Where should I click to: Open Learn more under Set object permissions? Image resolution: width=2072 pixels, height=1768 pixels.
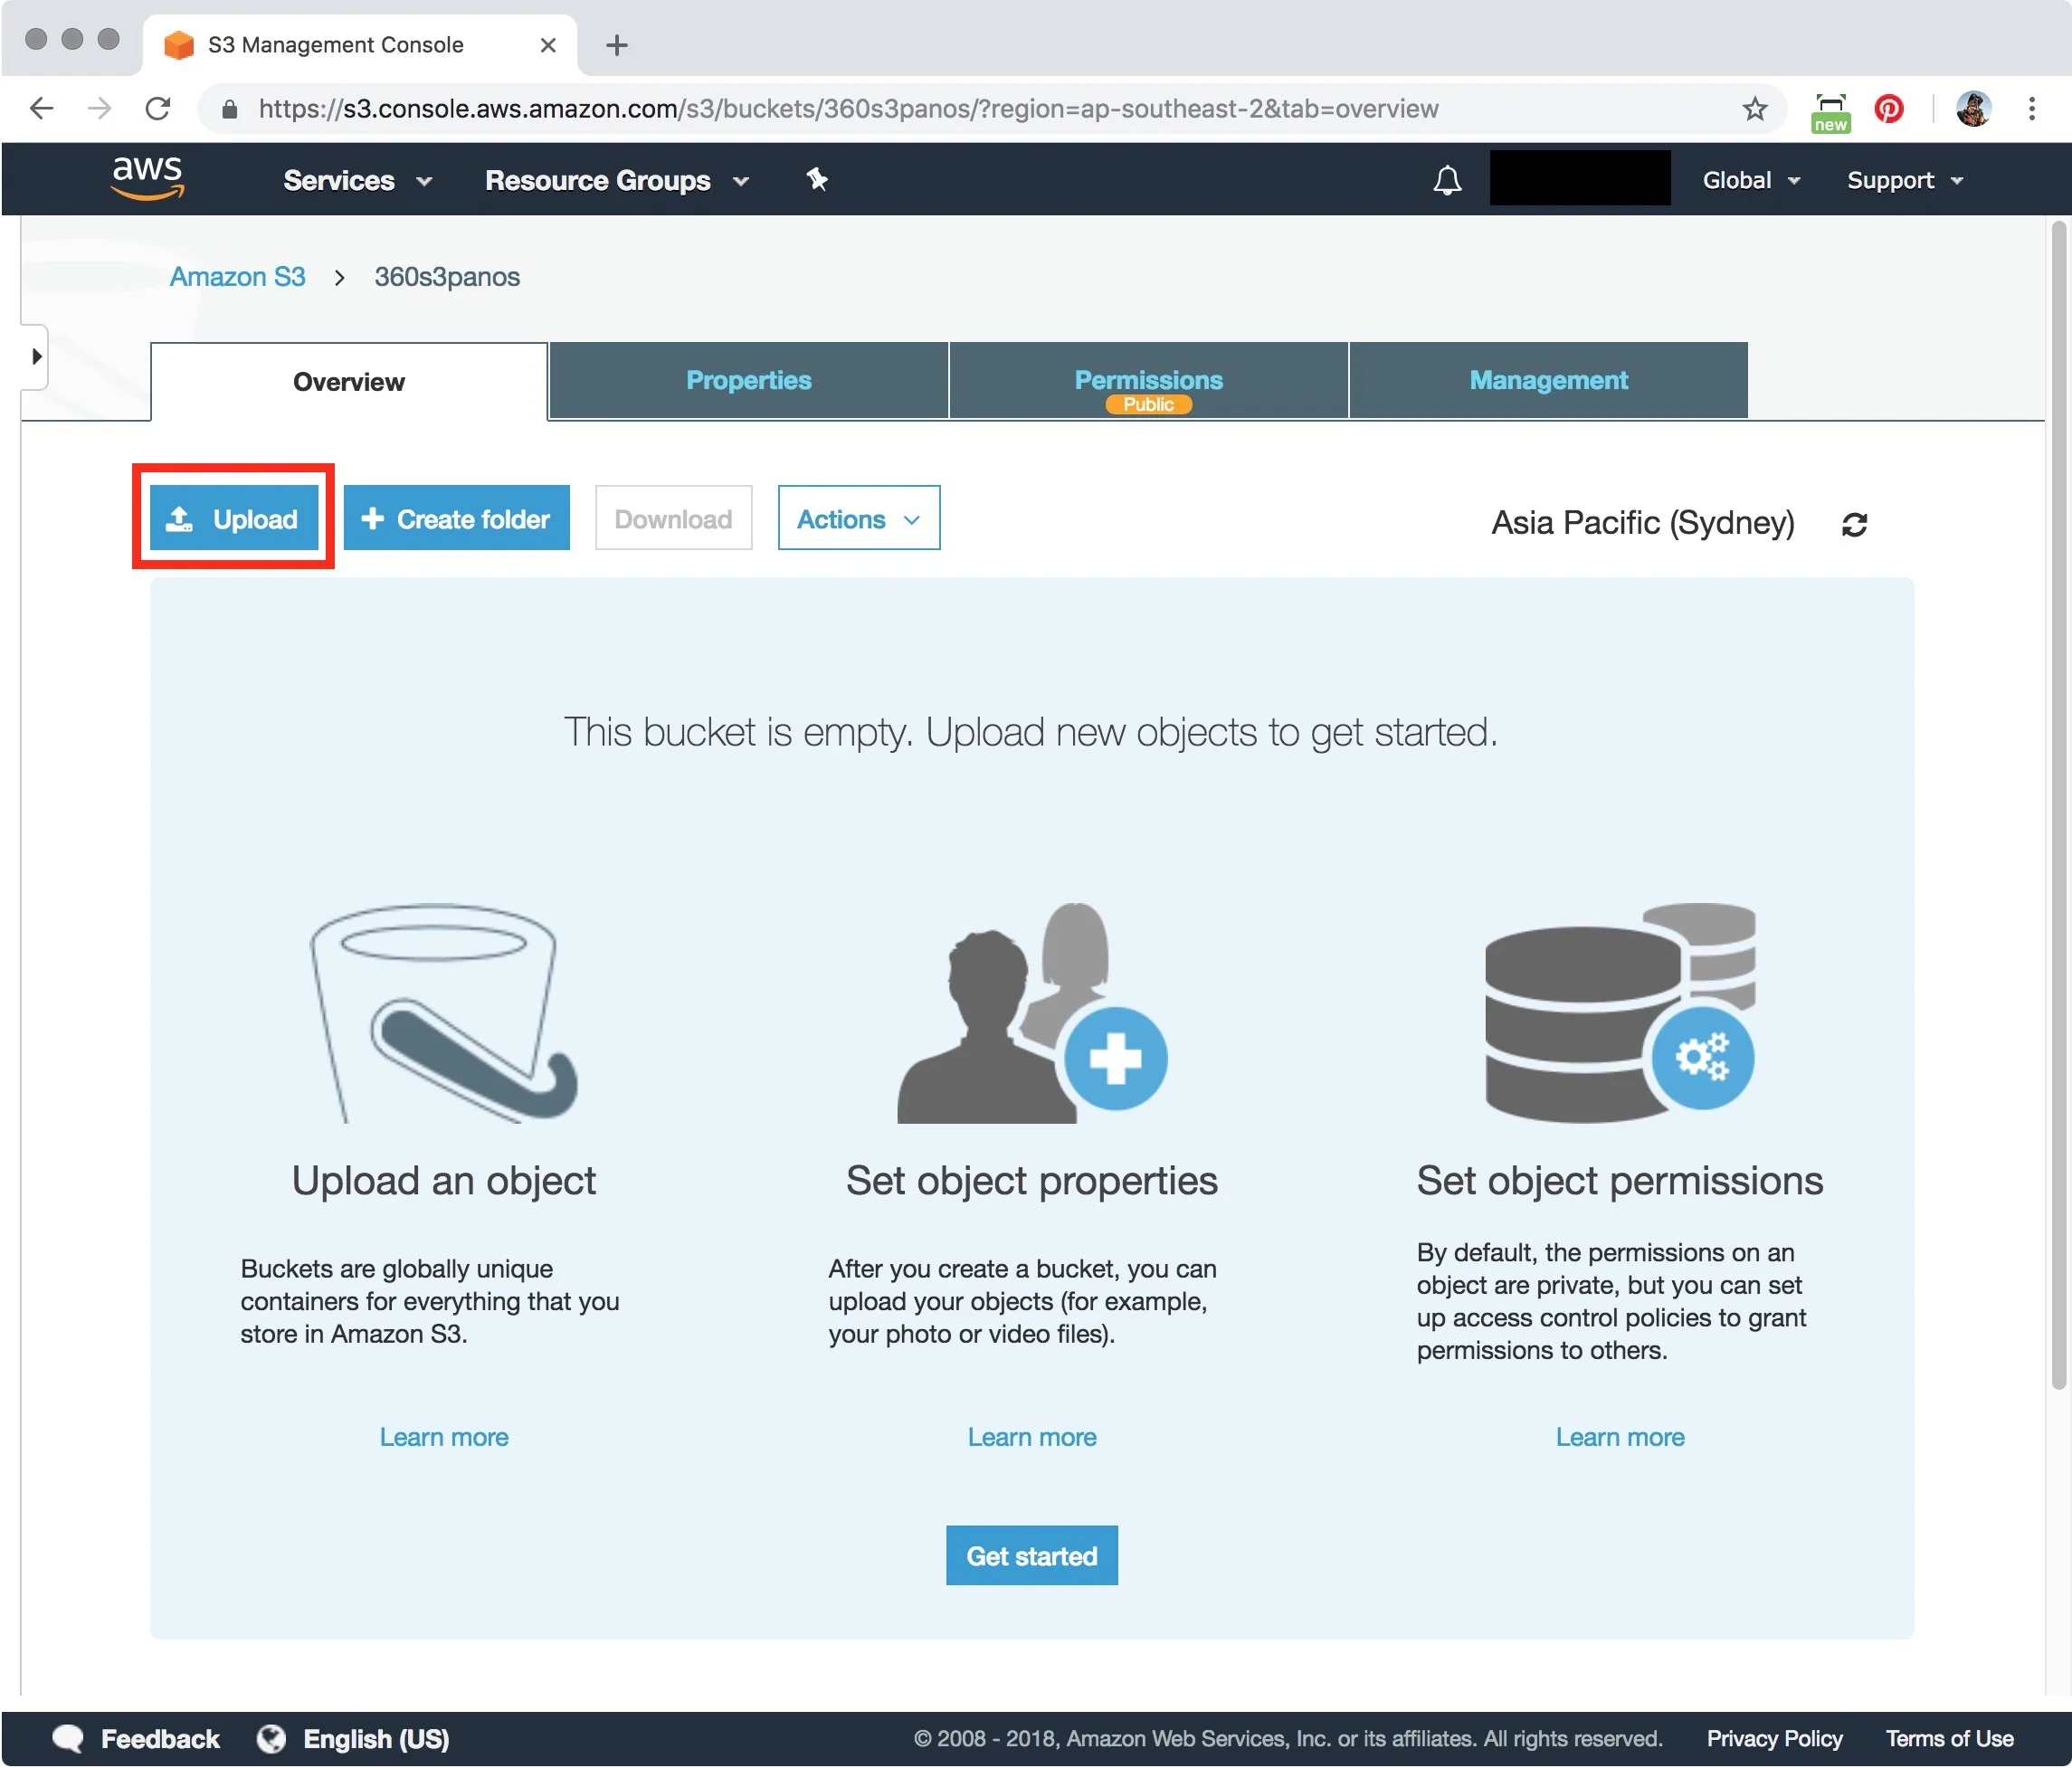tap(1620, 1437)
